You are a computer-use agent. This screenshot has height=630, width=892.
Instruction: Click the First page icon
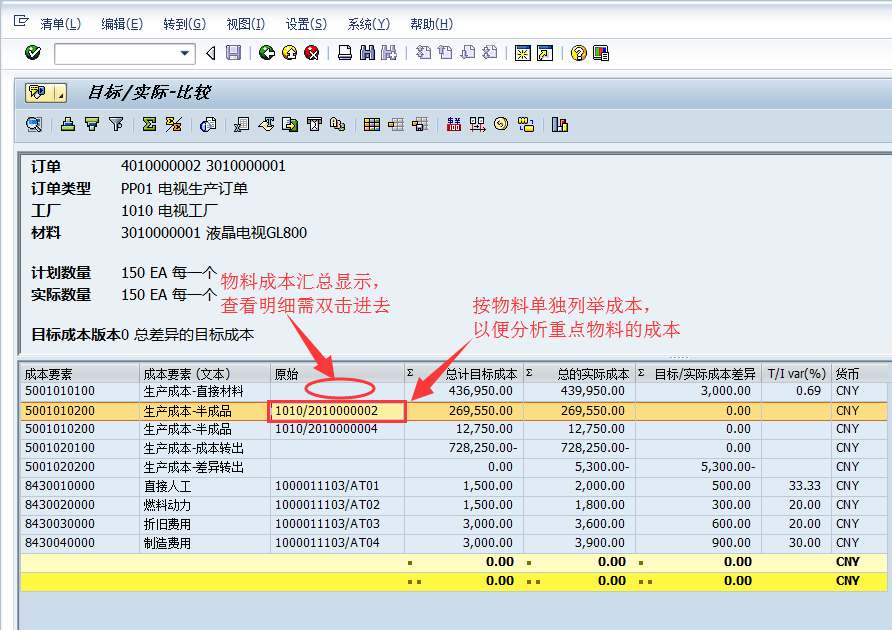coord(423,53)
